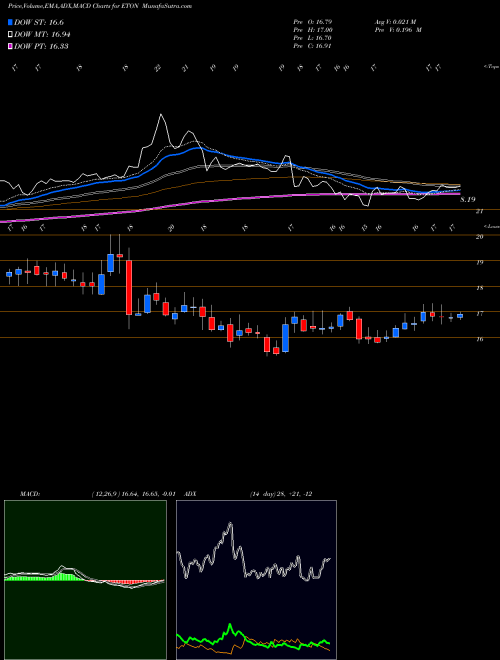The height and width of the screenshot is (660, 500).
Task: Click the 'MACD:' panel heading
Action: 29,494
